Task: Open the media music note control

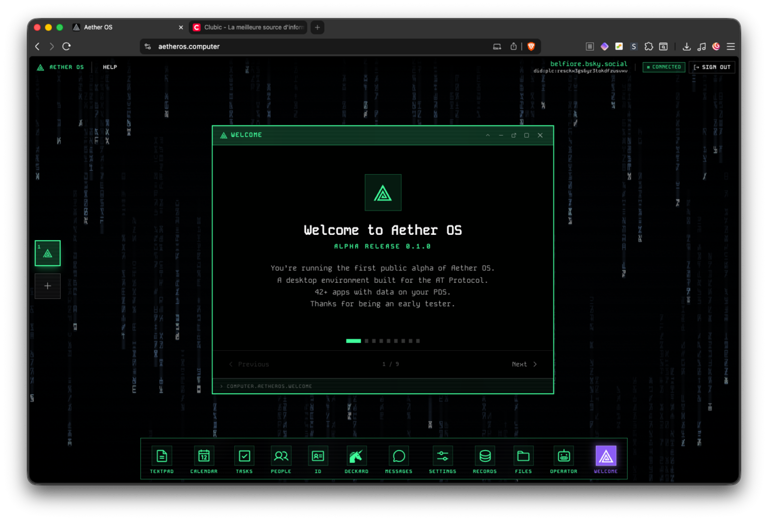Action: (701, 47)
